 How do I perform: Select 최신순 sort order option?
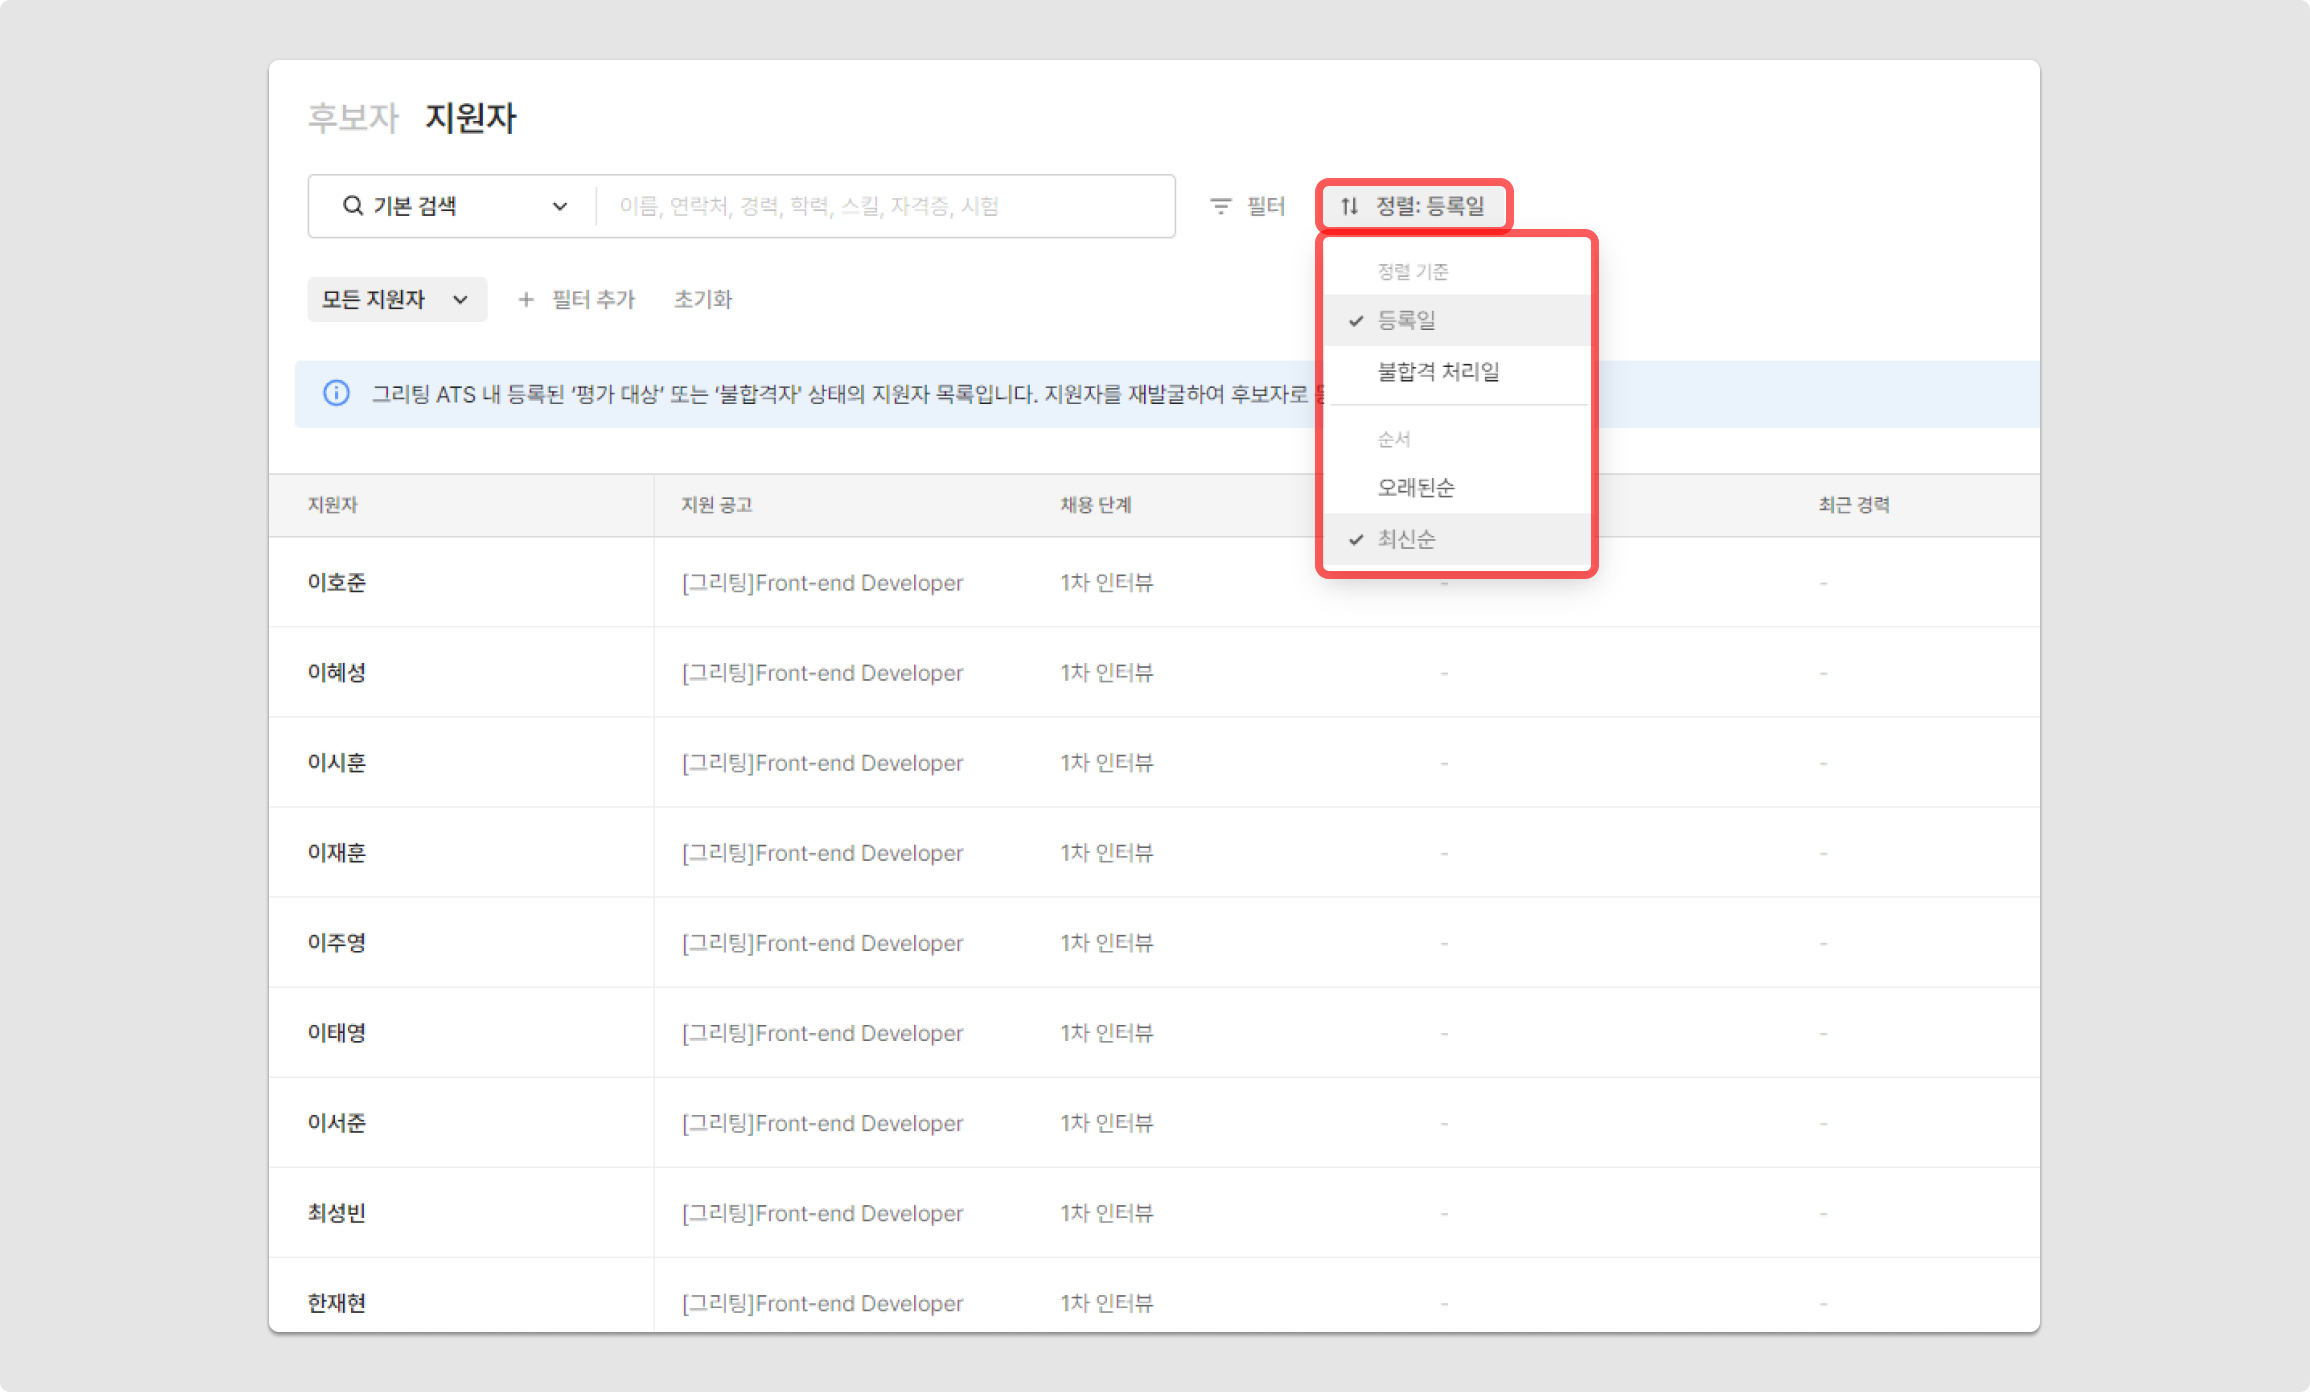coord(1408,539)
